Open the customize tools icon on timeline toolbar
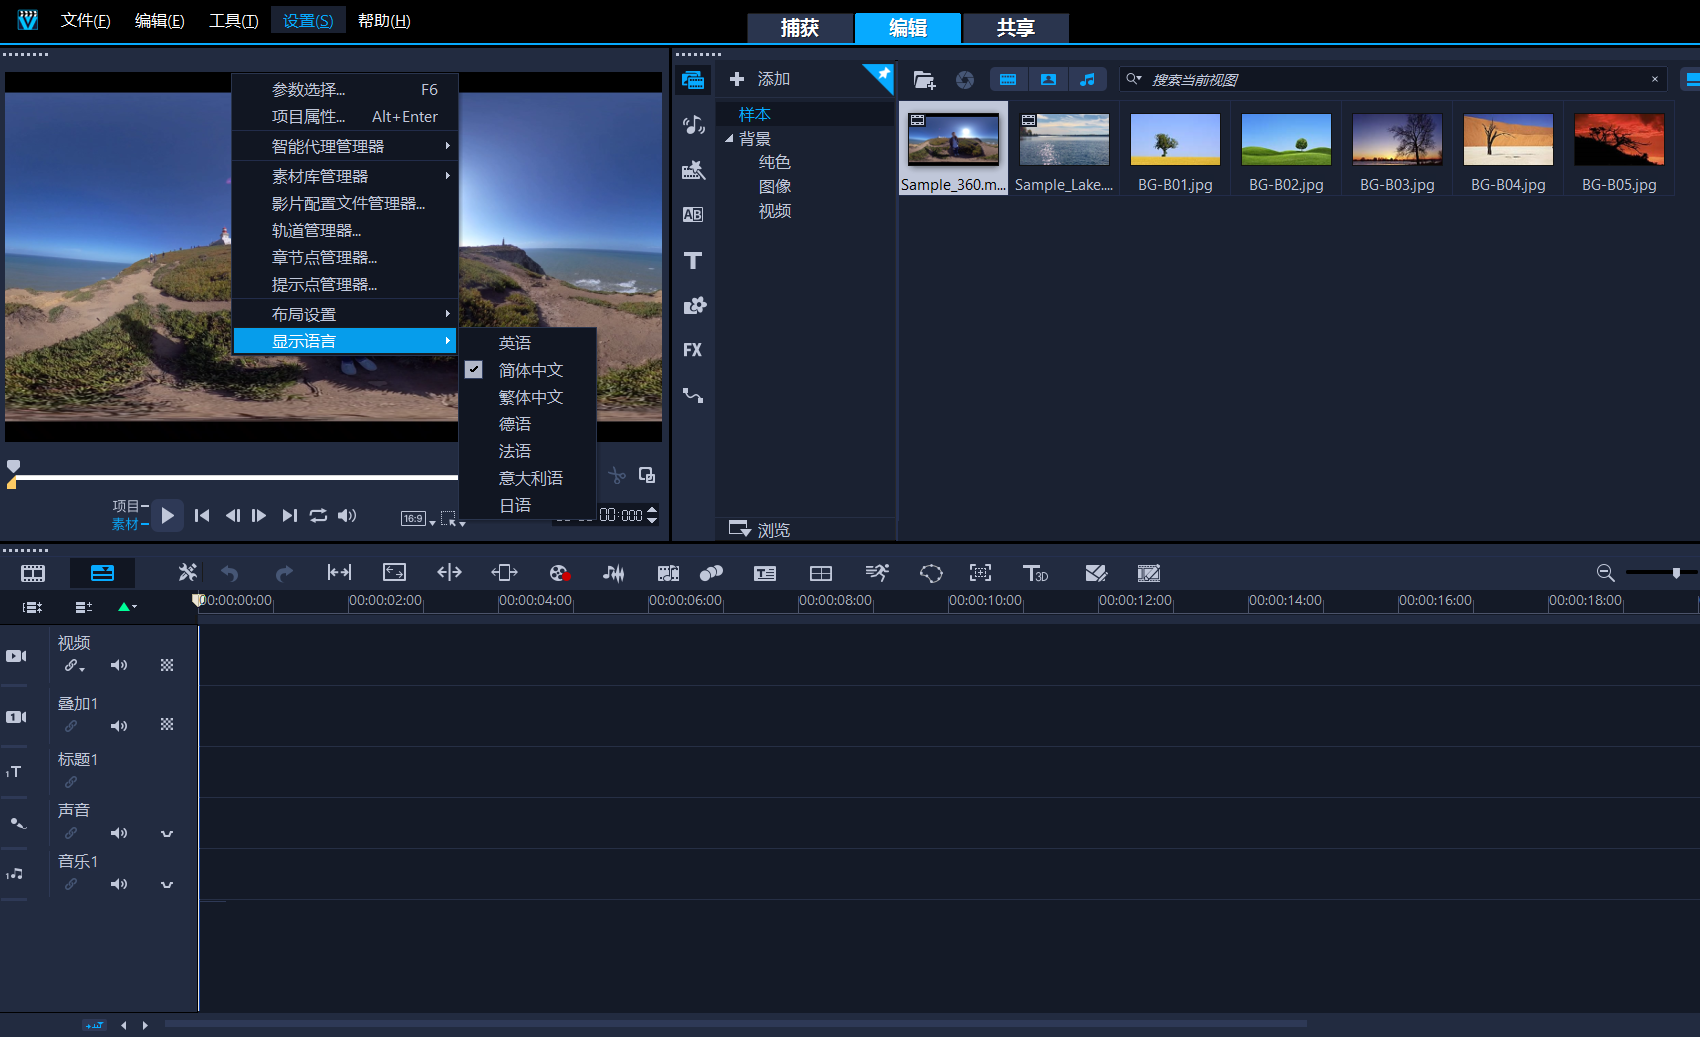This screenshot has width=1700, height=1037. [x=187, y=573]
